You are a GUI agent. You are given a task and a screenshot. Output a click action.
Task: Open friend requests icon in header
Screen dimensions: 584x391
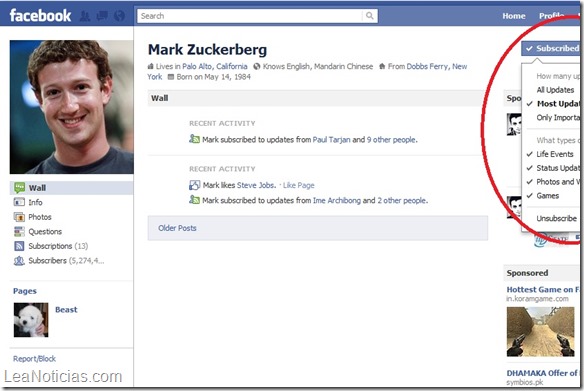point(85,16)
